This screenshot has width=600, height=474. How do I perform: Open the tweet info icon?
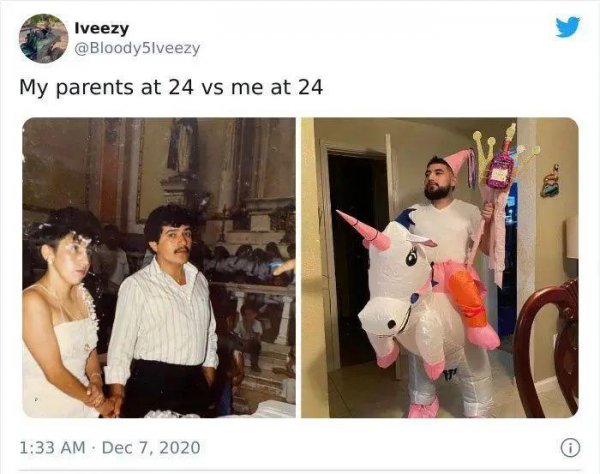pos(570,448)
